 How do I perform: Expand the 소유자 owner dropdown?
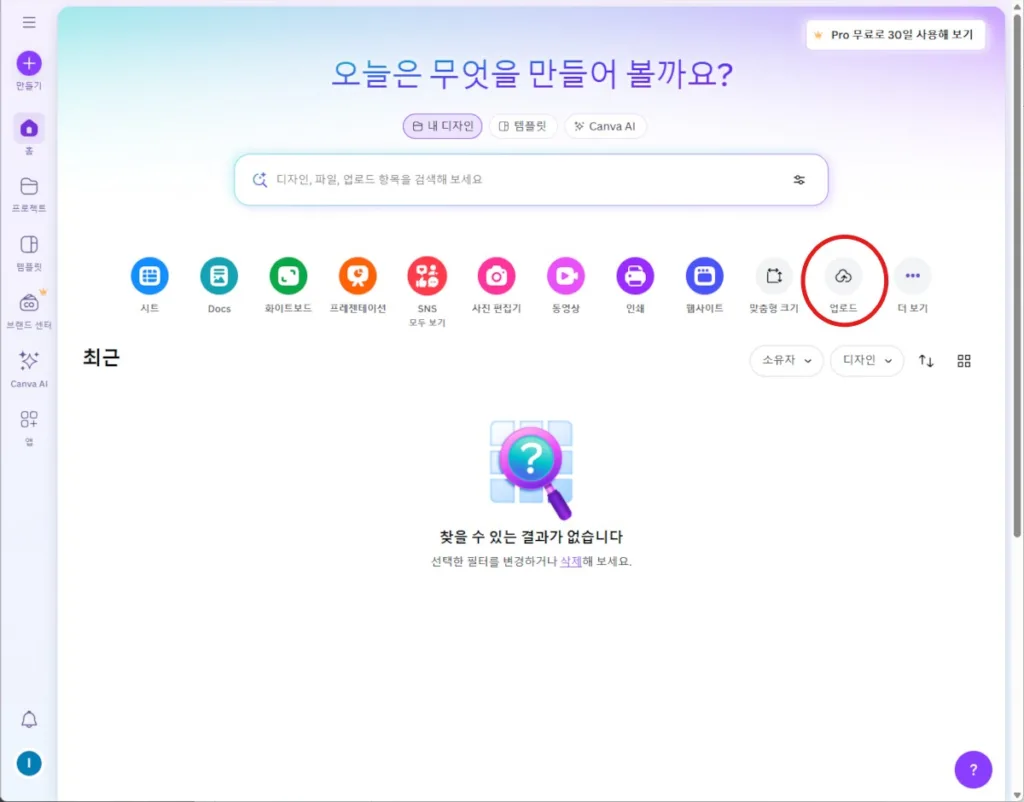tap(786, 361)
